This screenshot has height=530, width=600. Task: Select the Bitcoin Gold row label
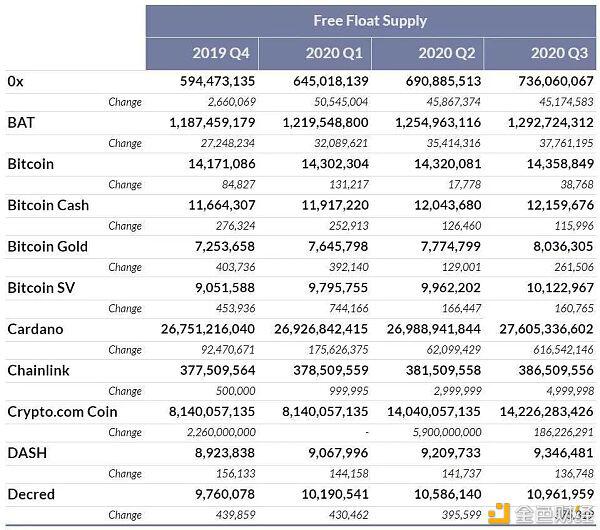pos(48,246)
